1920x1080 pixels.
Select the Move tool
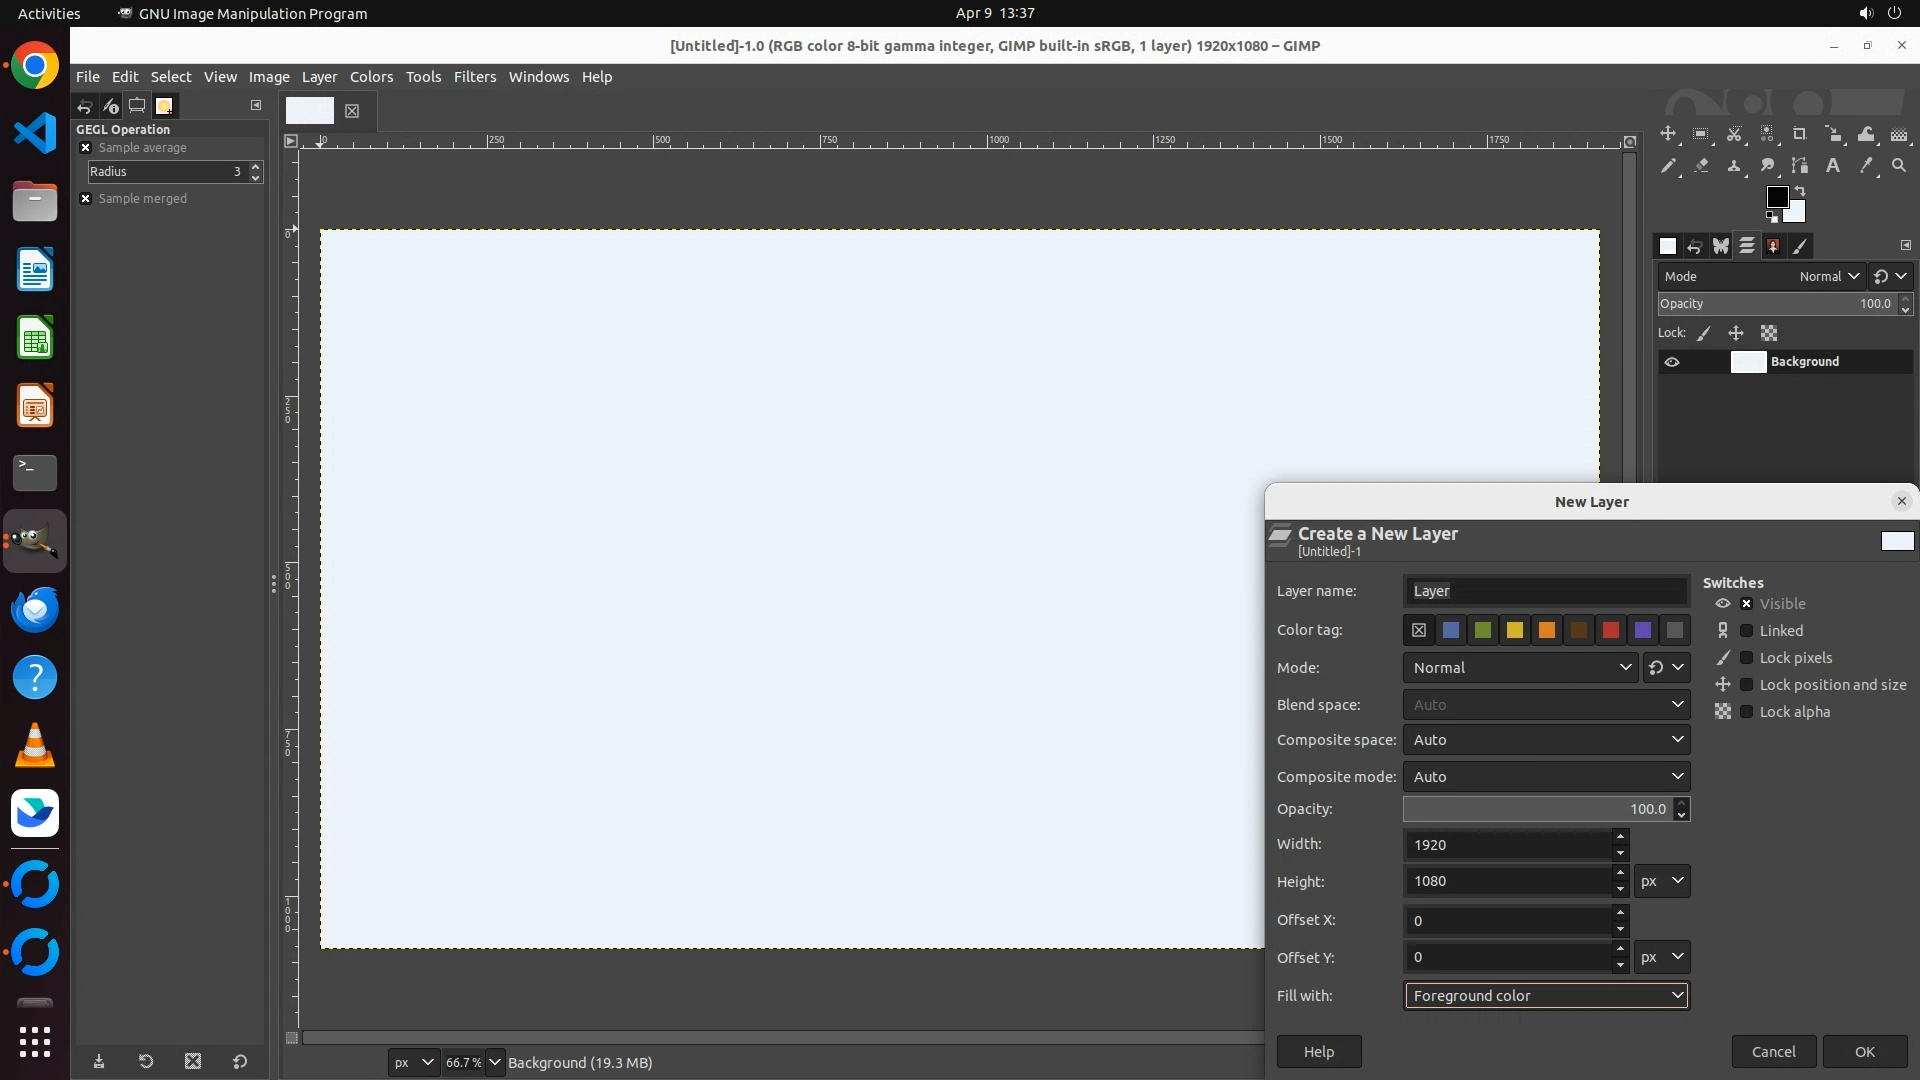1668,134
